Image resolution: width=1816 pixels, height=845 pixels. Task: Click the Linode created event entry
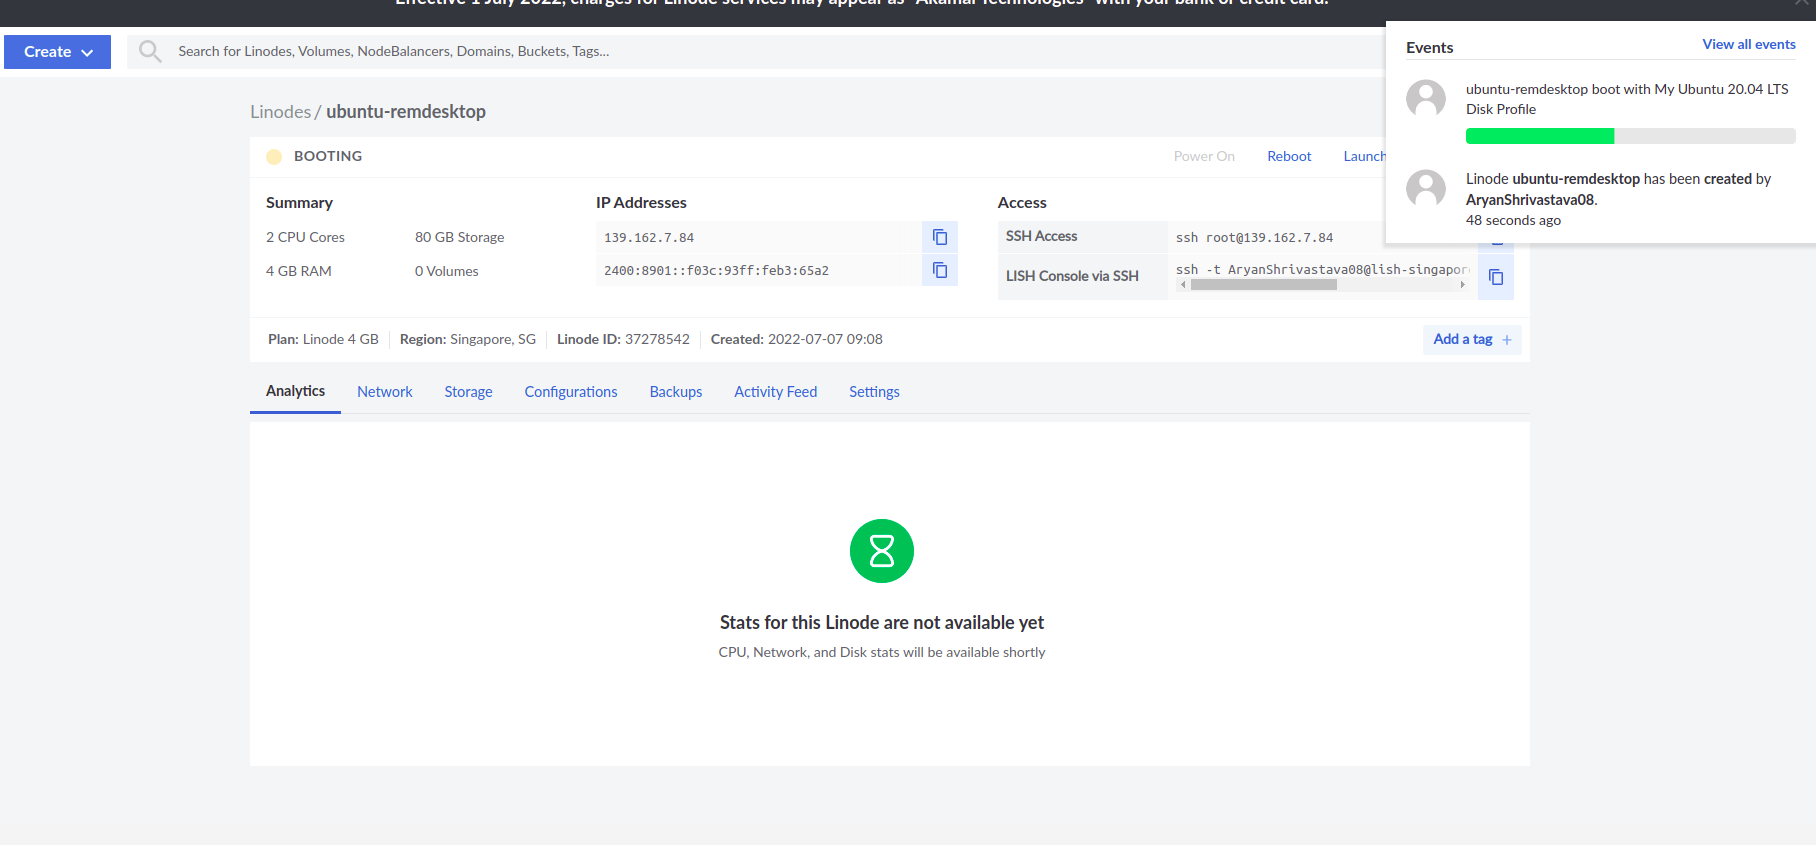(1600, 199)
